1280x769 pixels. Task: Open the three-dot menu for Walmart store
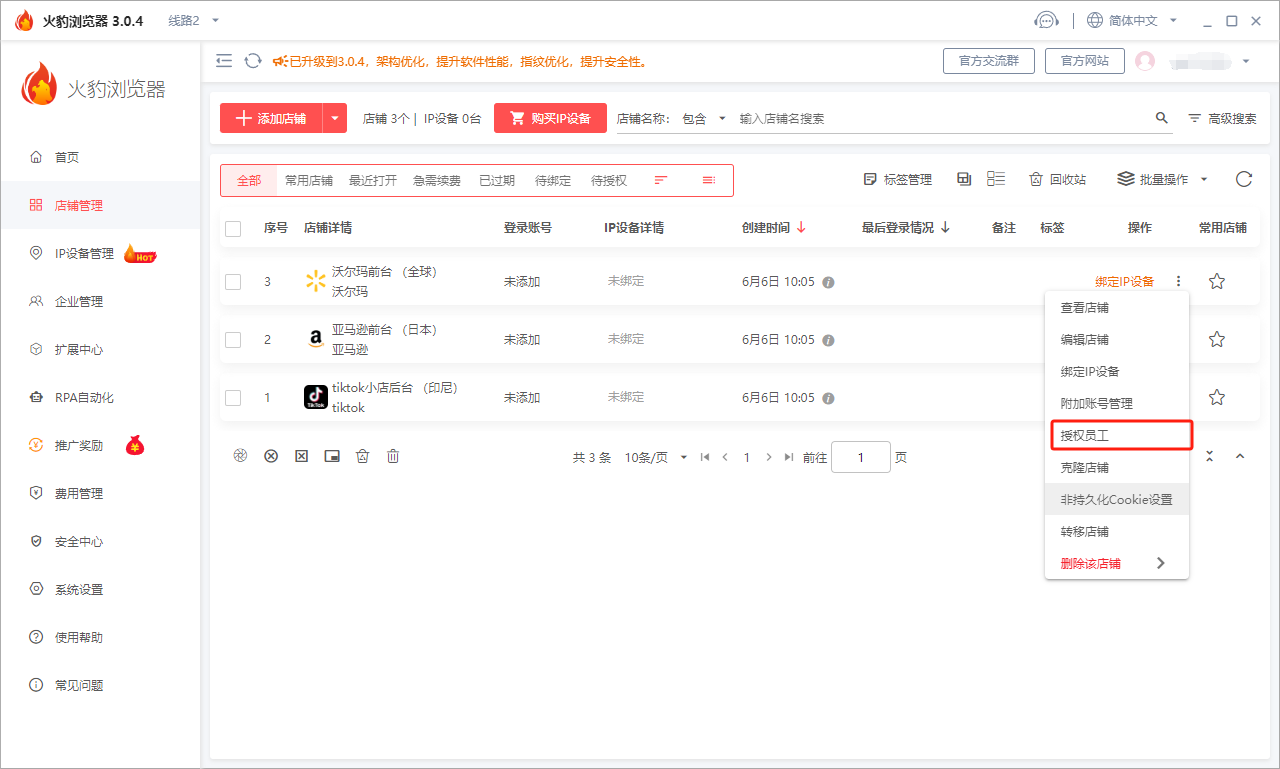coord(1179,282)
